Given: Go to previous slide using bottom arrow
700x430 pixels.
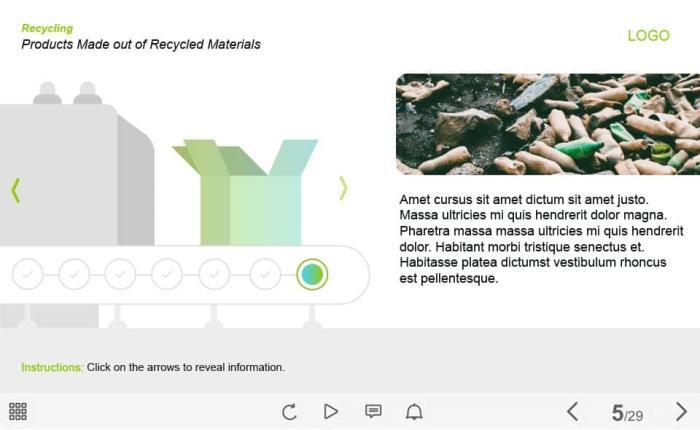Looking at the screenshot, I should pos(572,411).
